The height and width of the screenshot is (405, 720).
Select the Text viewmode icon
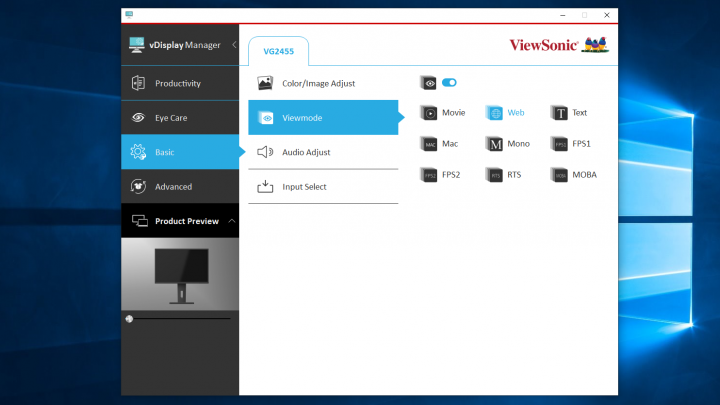559,112
